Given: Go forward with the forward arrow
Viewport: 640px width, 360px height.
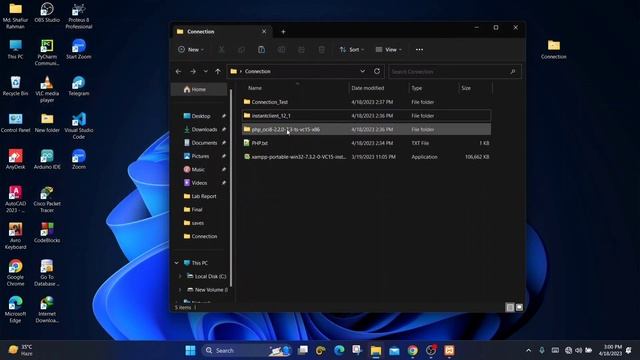Looking at the screenshot, I should pyautogui.click(x=193, y=71).
